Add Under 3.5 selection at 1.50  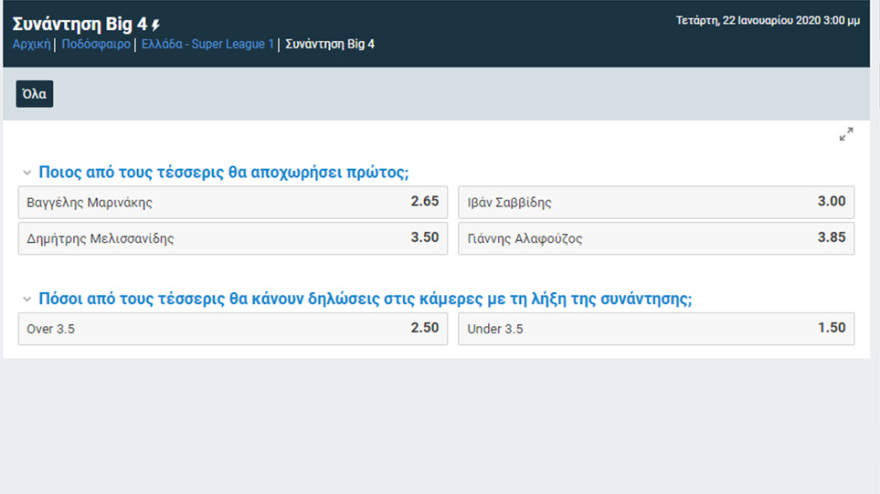pos(656,328)
